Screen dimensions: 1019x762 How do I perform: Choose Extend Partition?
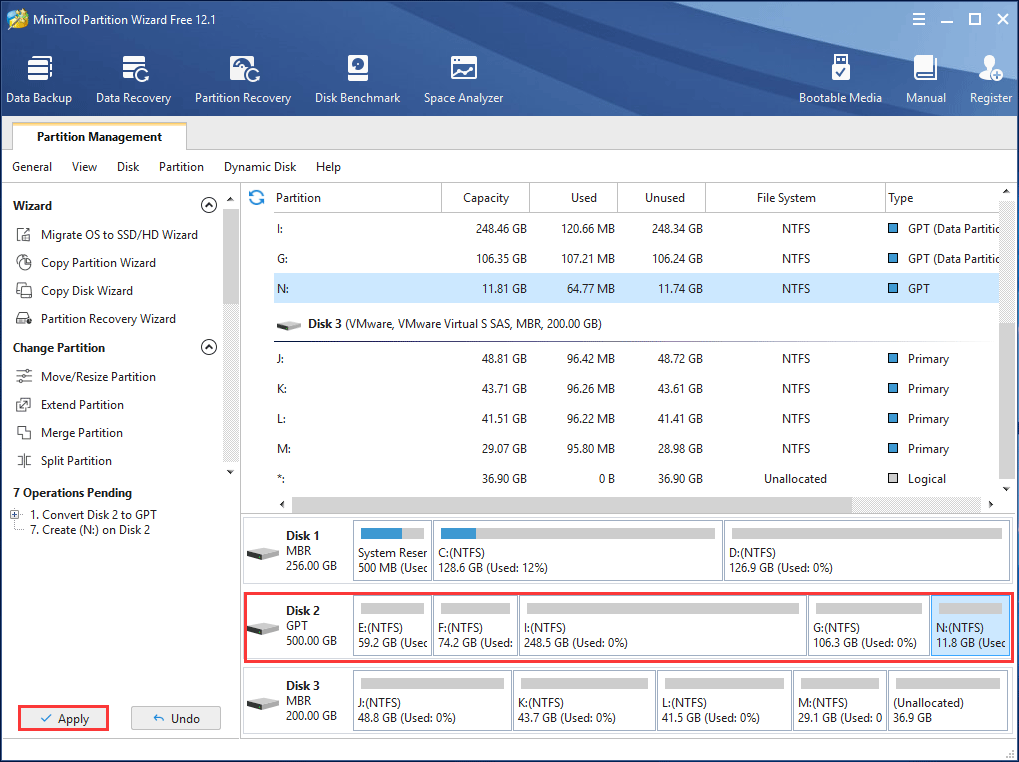(70, 405)
